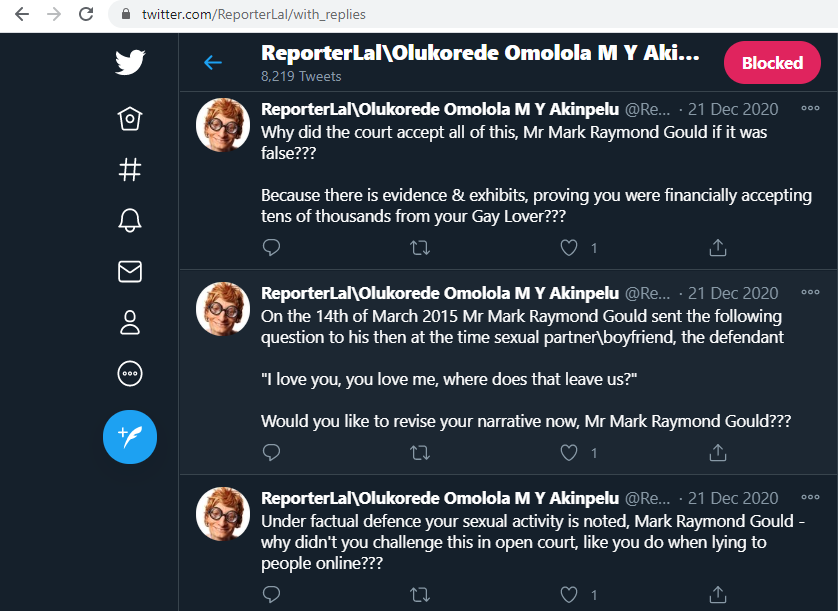Like the '14th of March 2015' tweet
Image resolution: width=838 pixels, height=611 pixels.
point(569,453)
